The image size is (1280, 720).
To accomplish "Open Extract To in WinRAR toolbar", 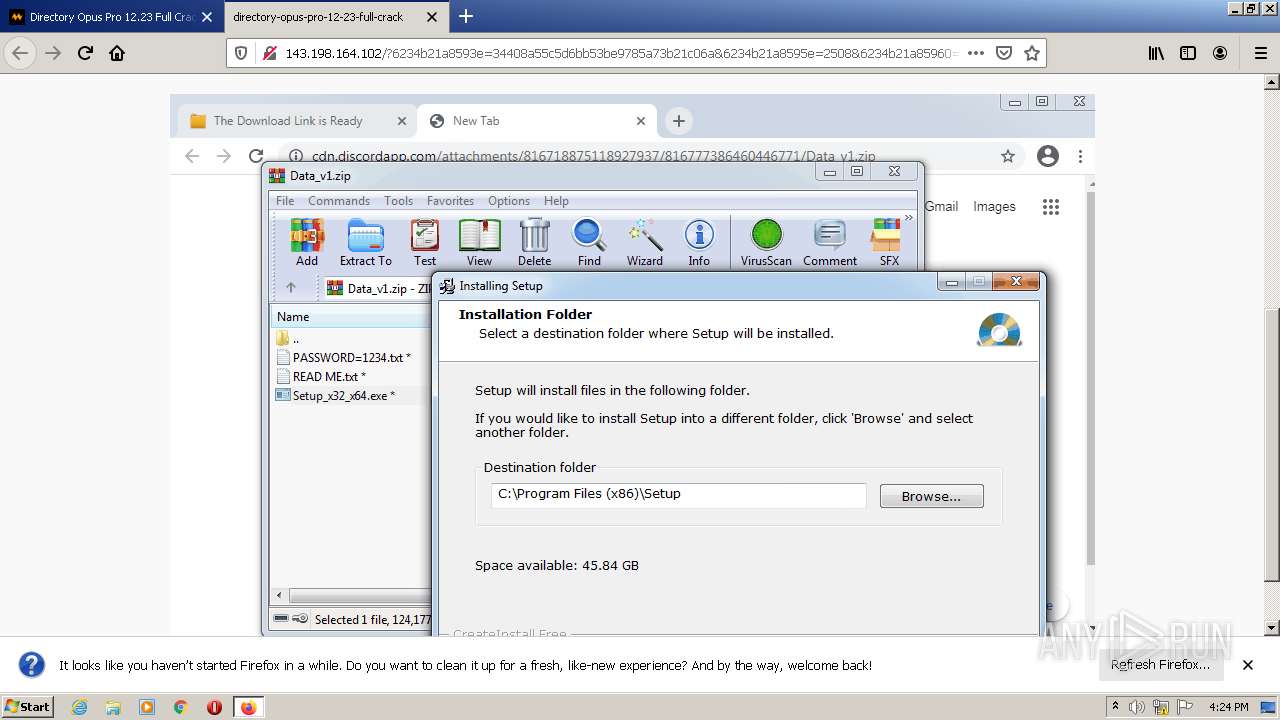I will (x=365, y=243).
